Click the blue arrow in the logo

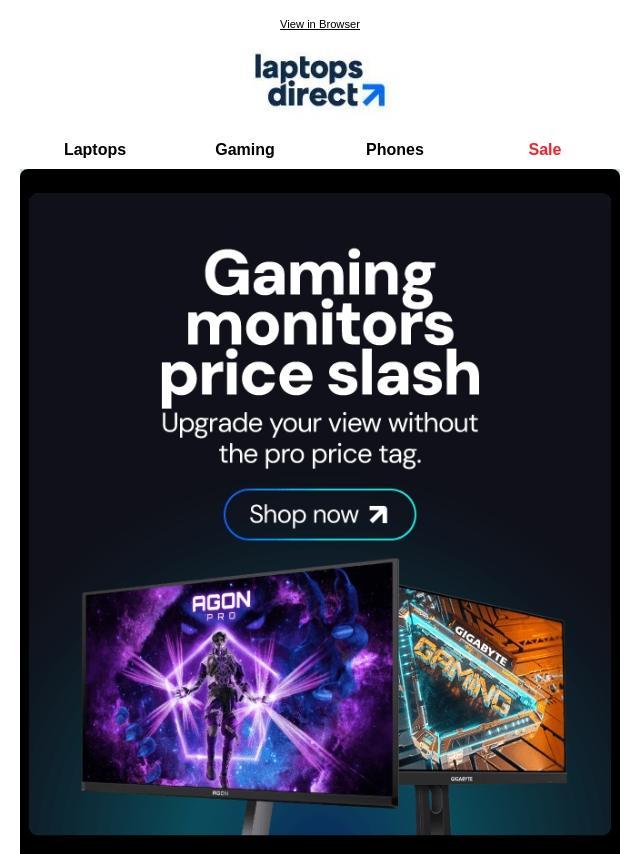coord(374,95)
